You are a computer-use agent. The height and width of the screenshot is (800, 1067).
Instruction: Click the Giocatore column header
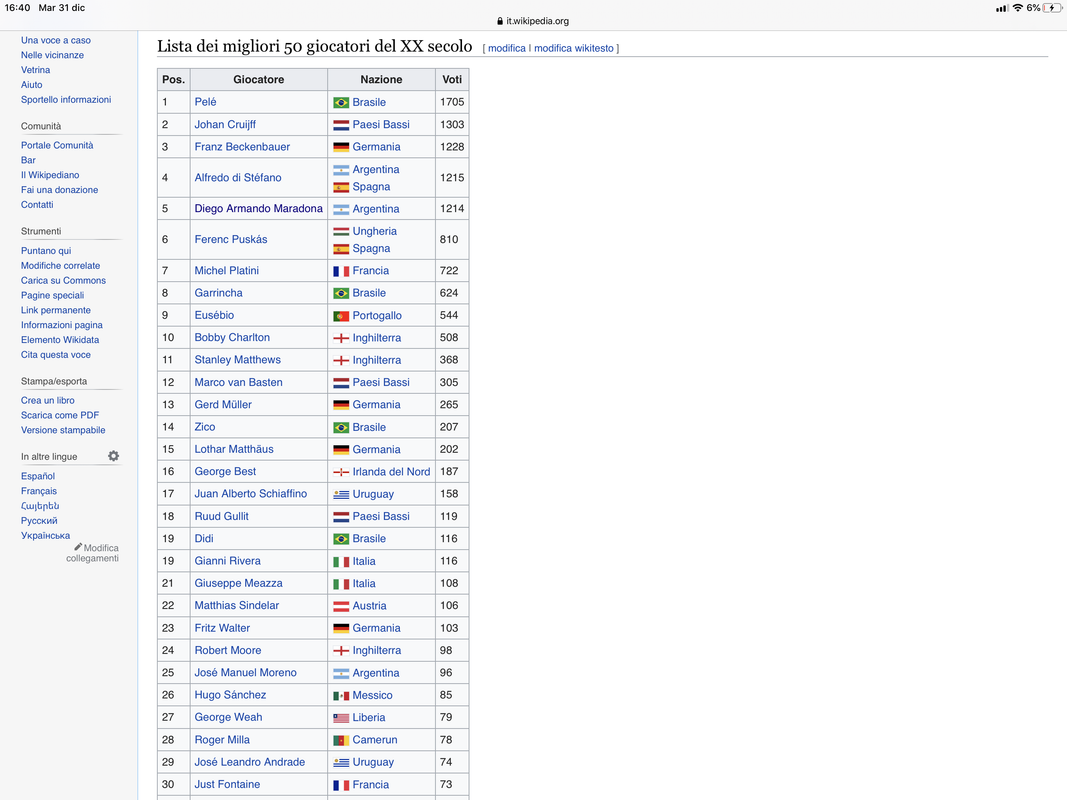tap(259, 80)
